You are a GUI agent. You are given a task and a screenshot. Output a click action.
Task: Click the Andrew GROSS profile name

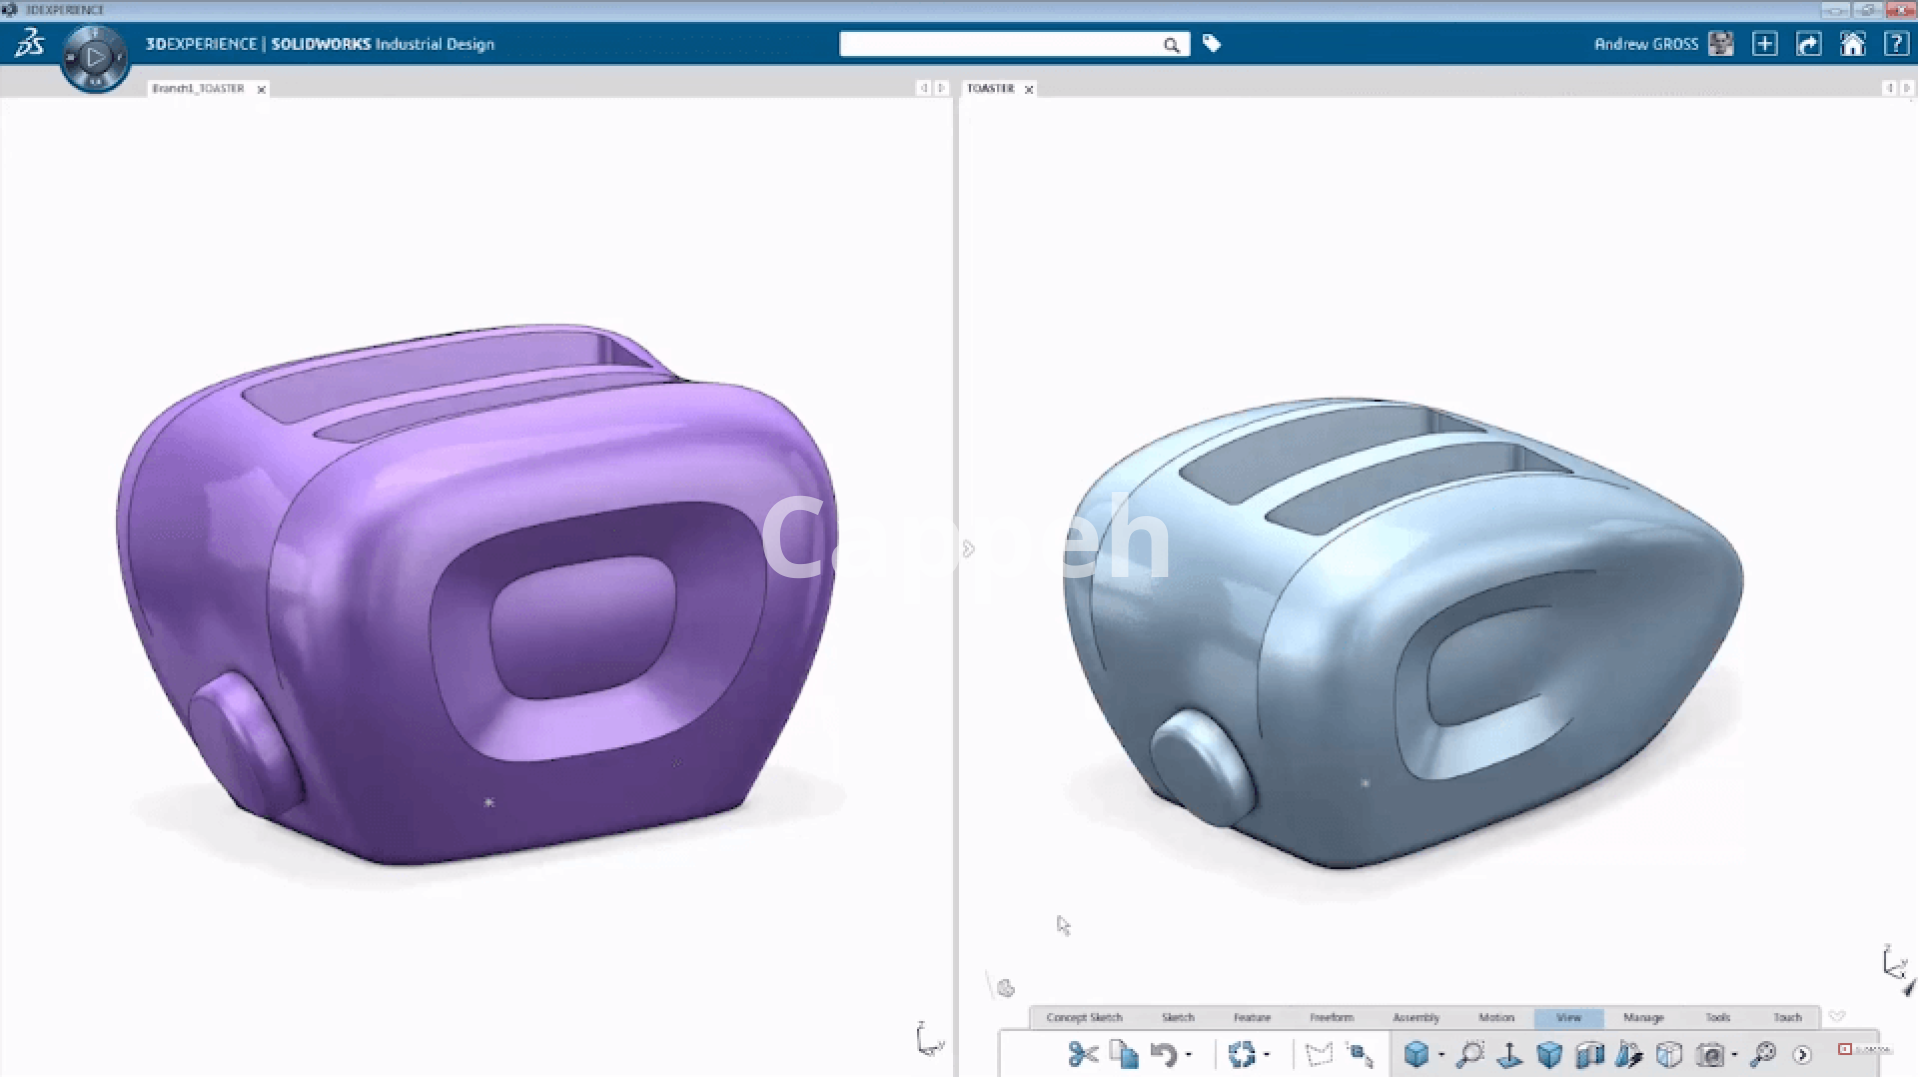point(1645,44)
